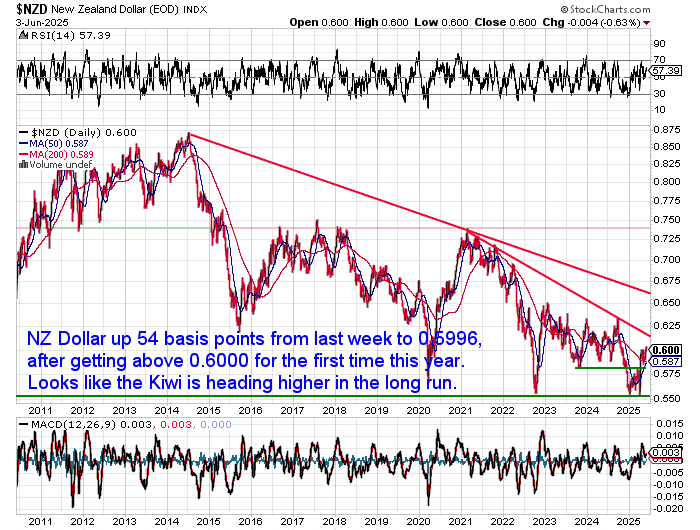Click the MACD axis label '0.010'
Screen dimensions: 700x530
coord(670,436)
